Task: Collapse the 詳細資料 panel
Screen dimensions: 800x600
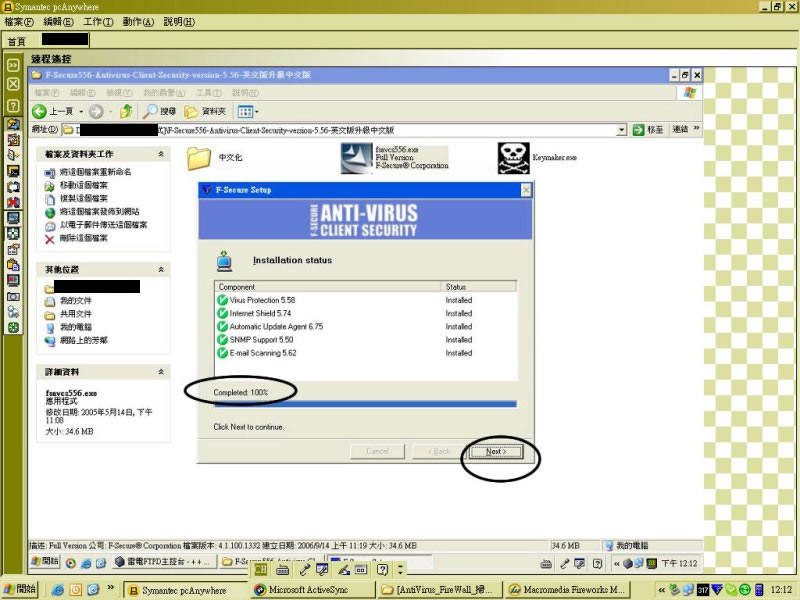Action: coord(161,371)
